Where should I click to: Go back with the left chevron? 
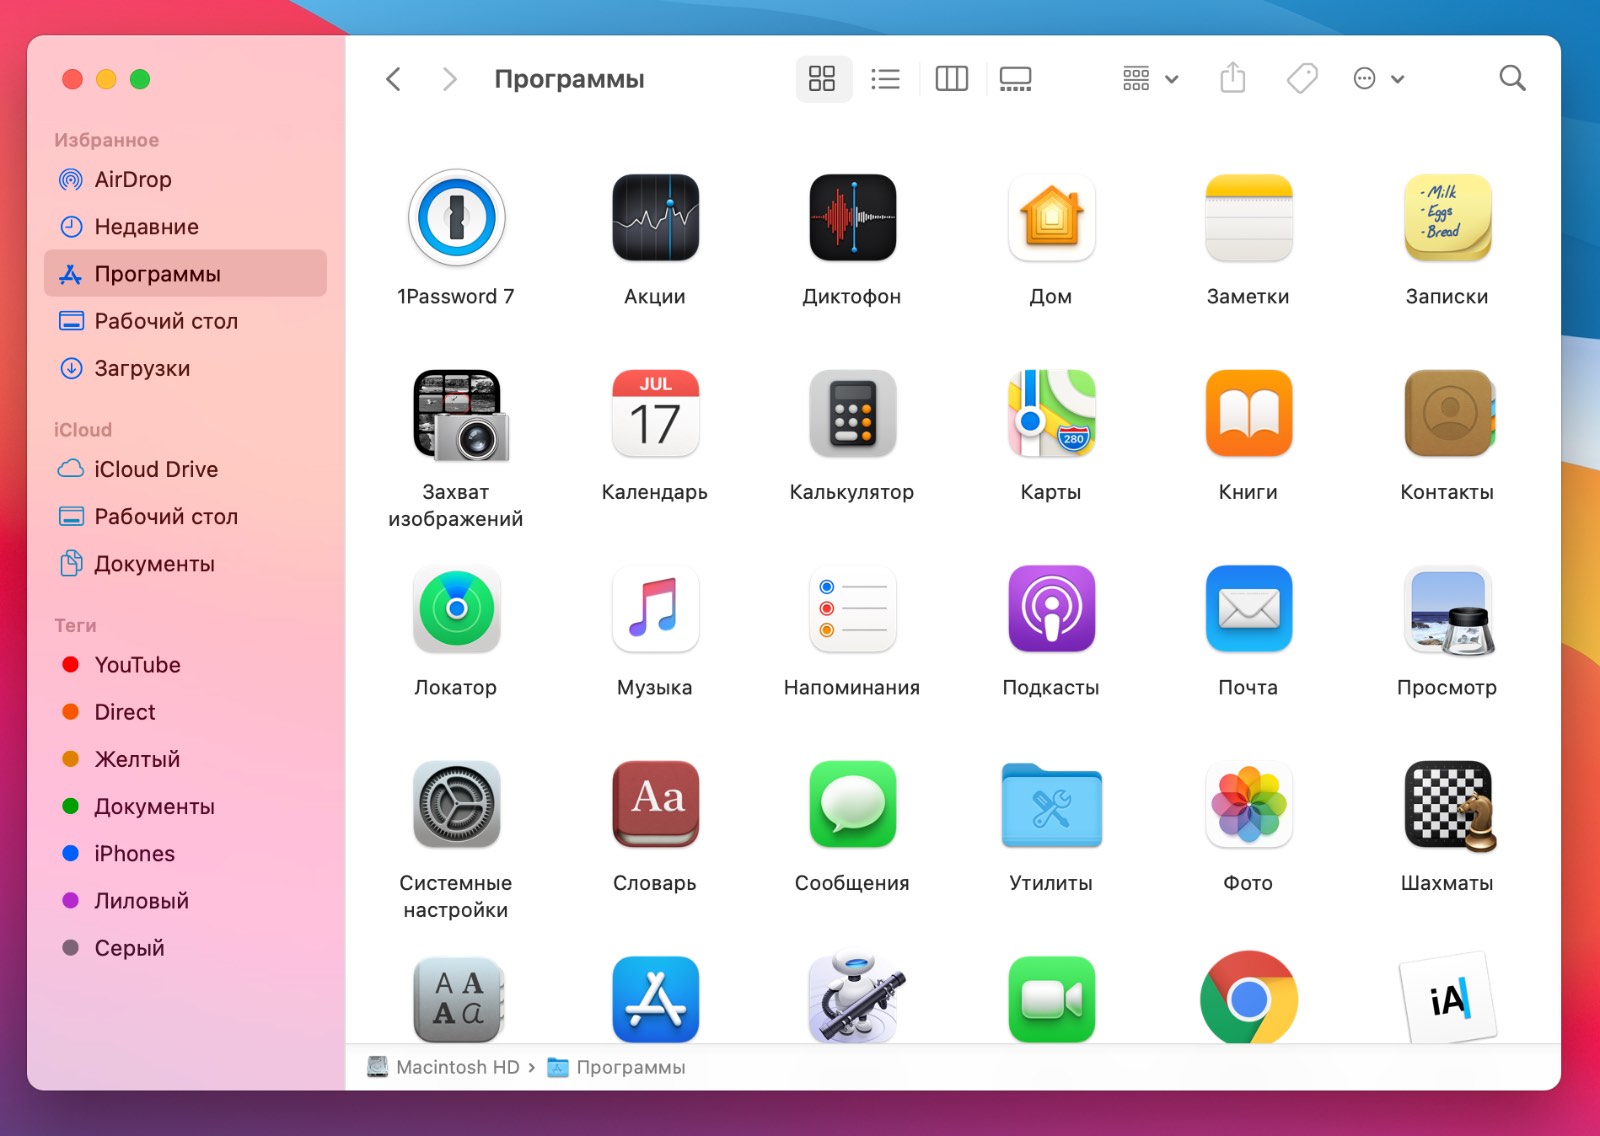click(x=394, y=79)
